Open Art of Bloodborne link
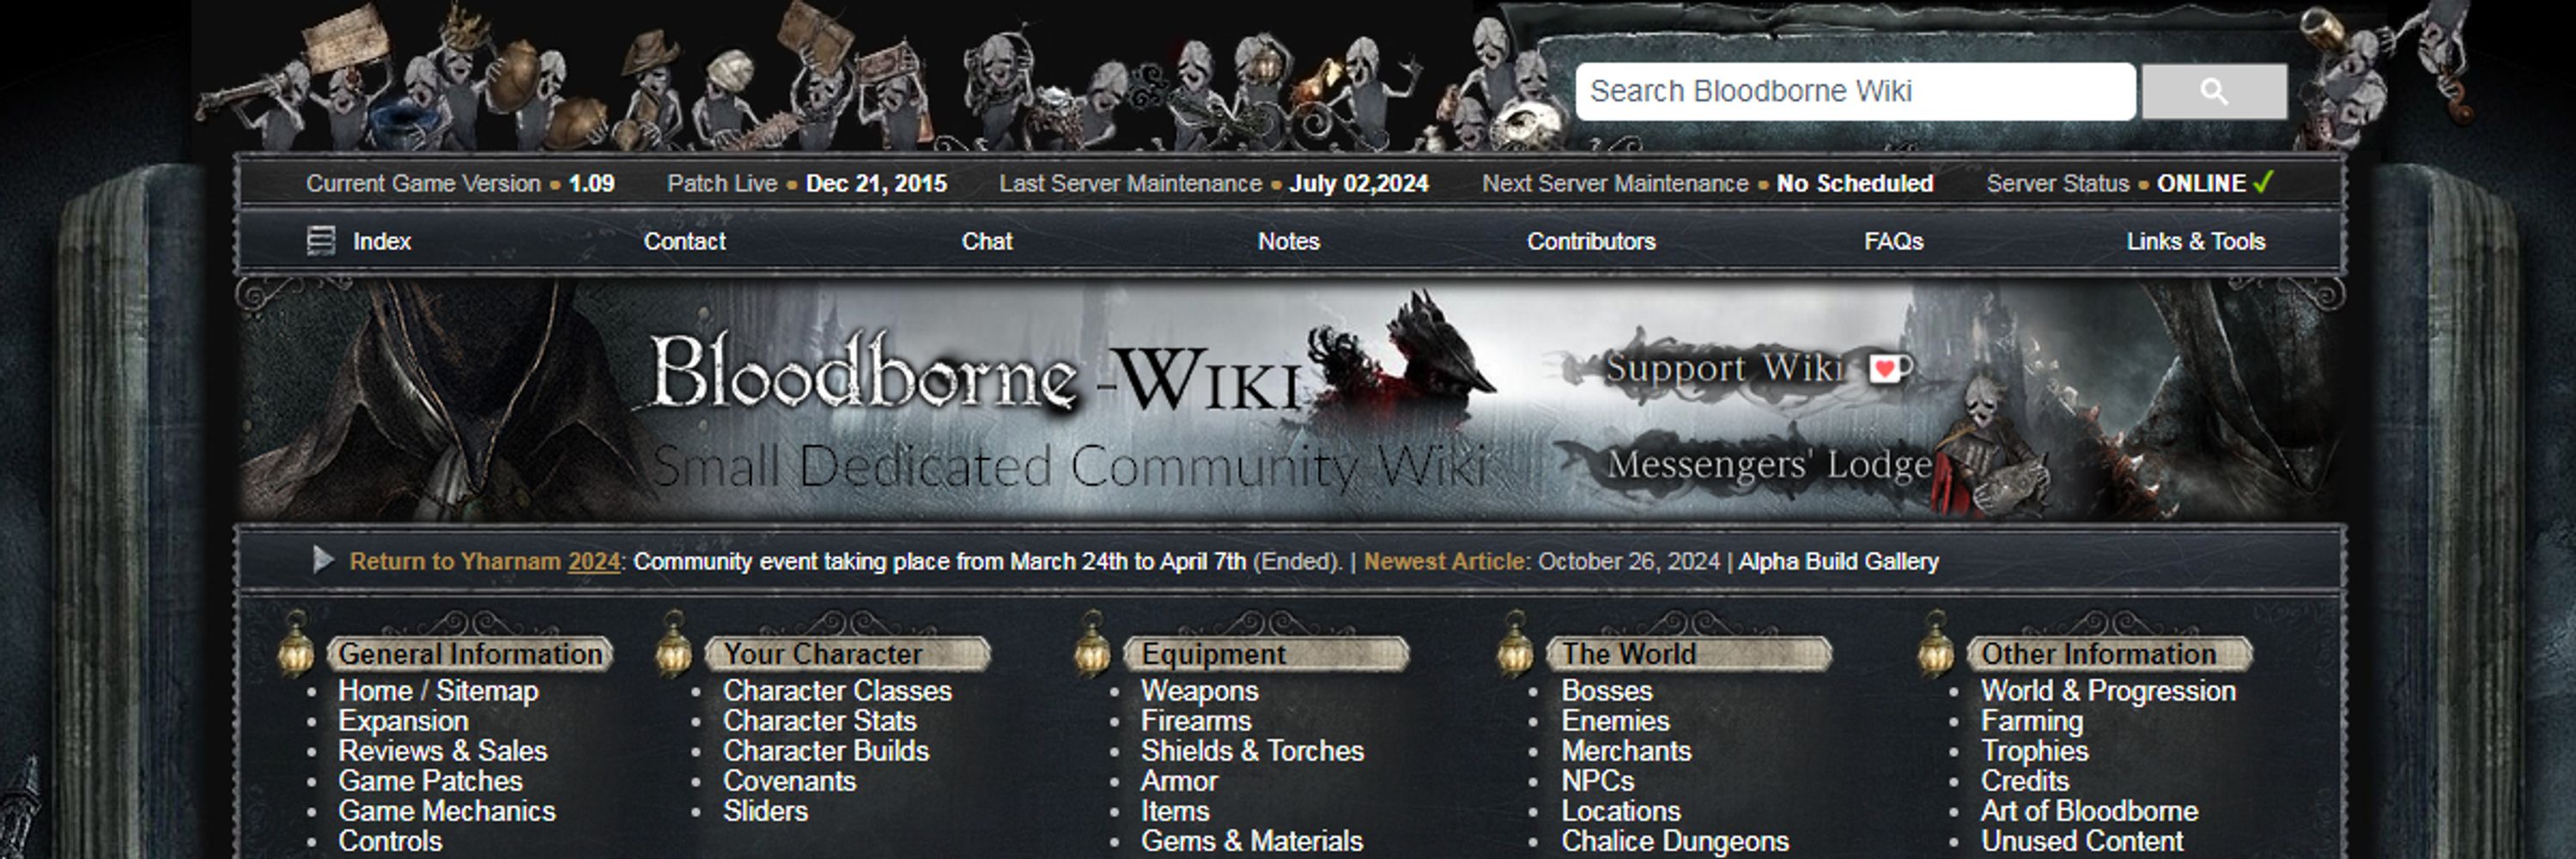This screenshot has height=859, width=2576. coord(2089,811)
